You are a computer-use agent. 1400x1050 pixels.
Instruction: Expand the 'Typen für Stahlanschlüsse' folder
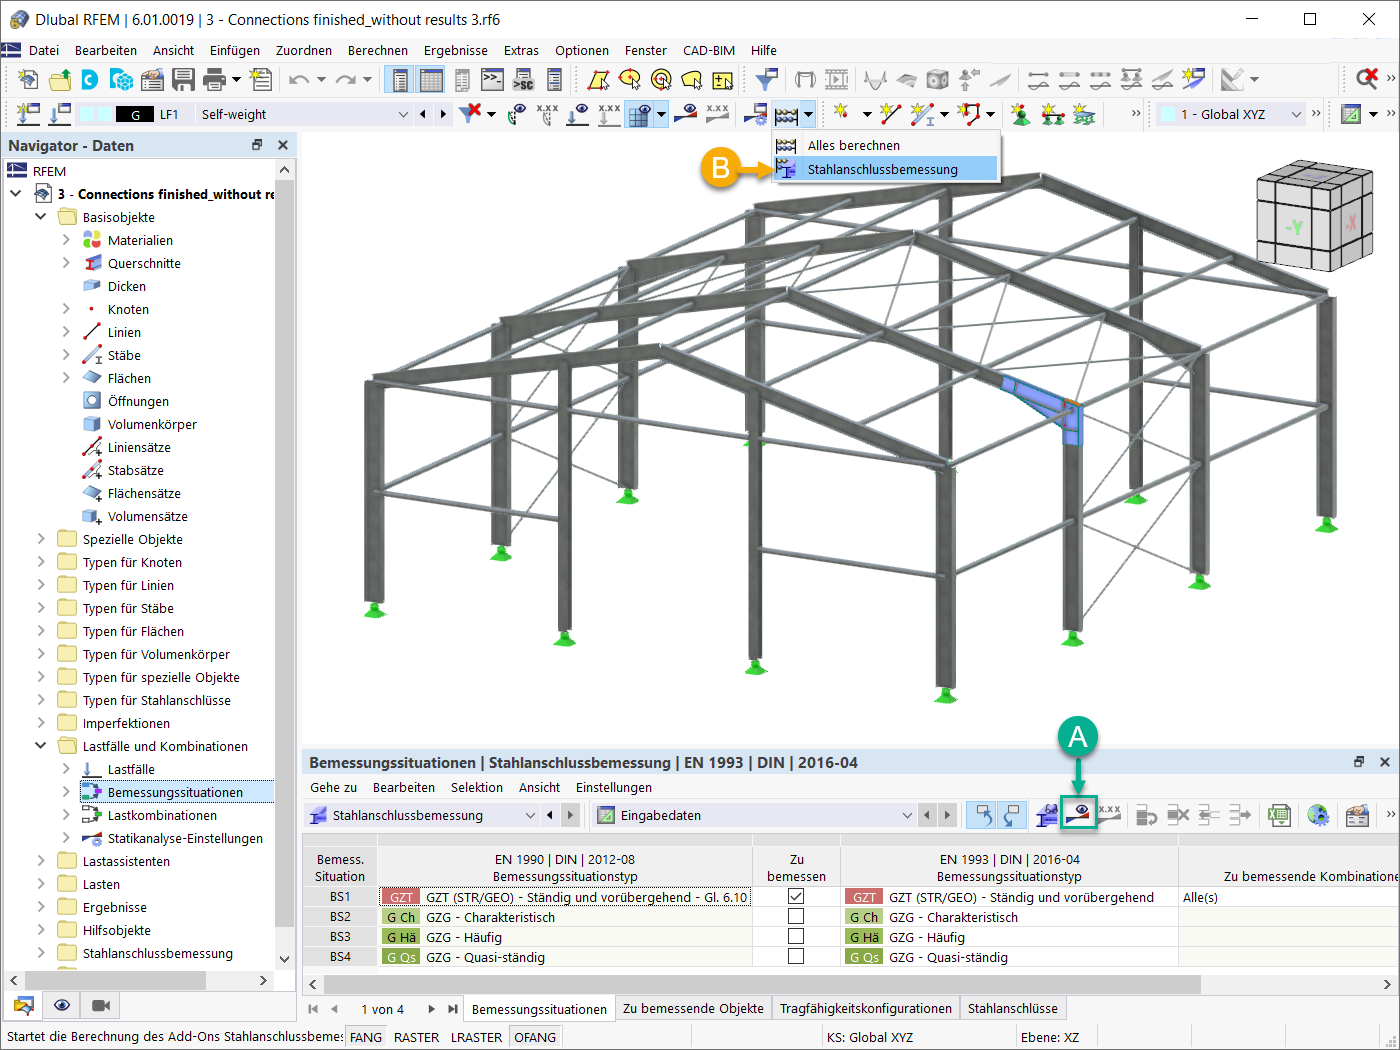[41, 700]
